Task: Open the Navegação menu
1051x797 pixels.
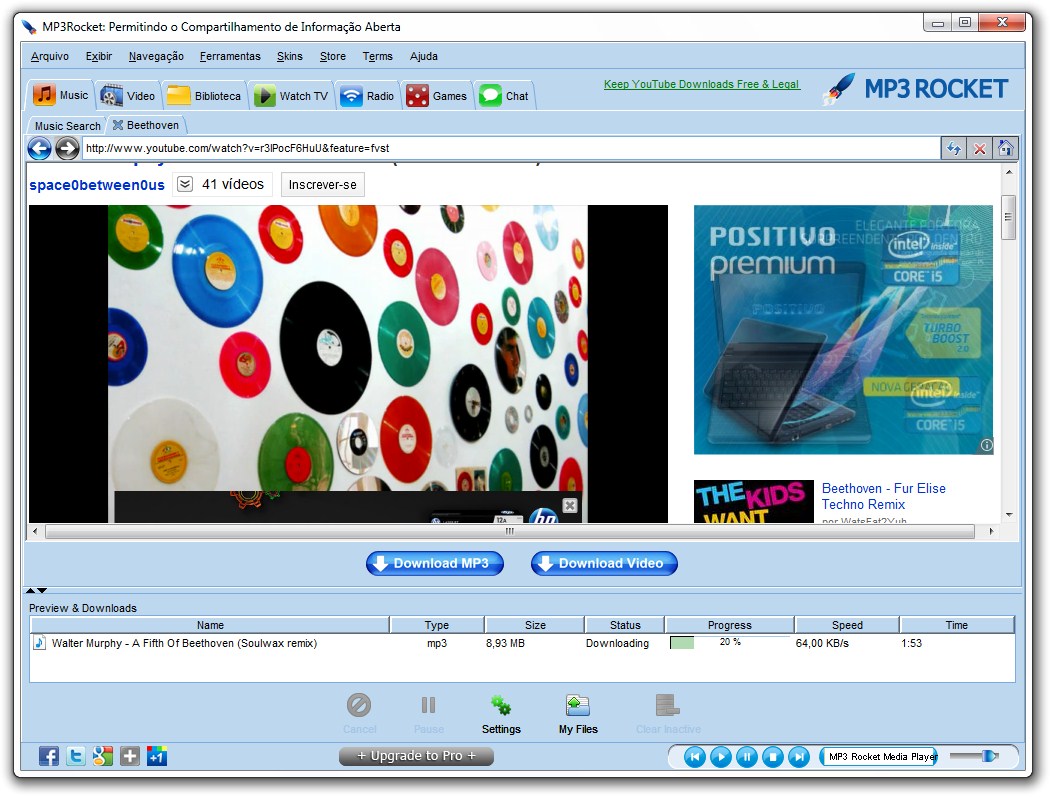Action: pos(156,56)
